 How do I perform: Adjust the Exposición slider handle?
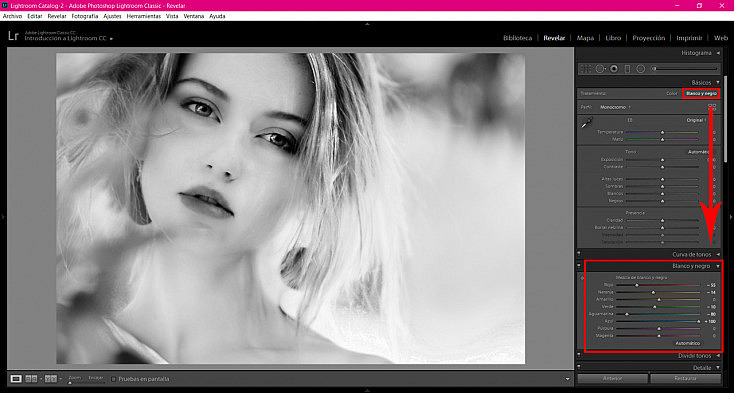pos(662,160)
